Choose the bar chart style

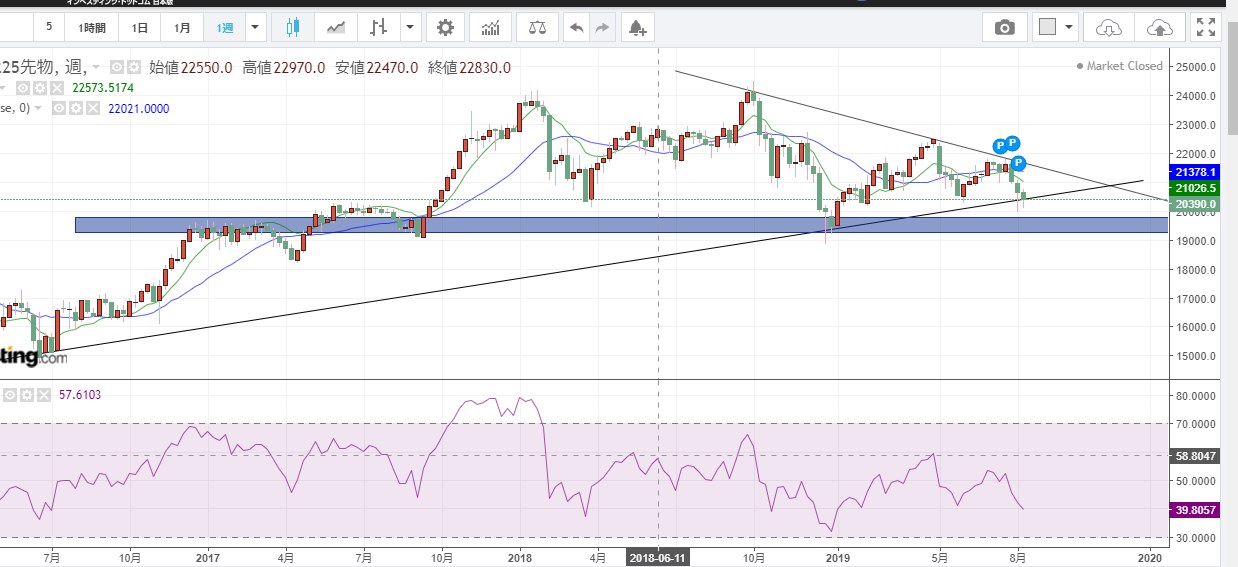point(379,27)
